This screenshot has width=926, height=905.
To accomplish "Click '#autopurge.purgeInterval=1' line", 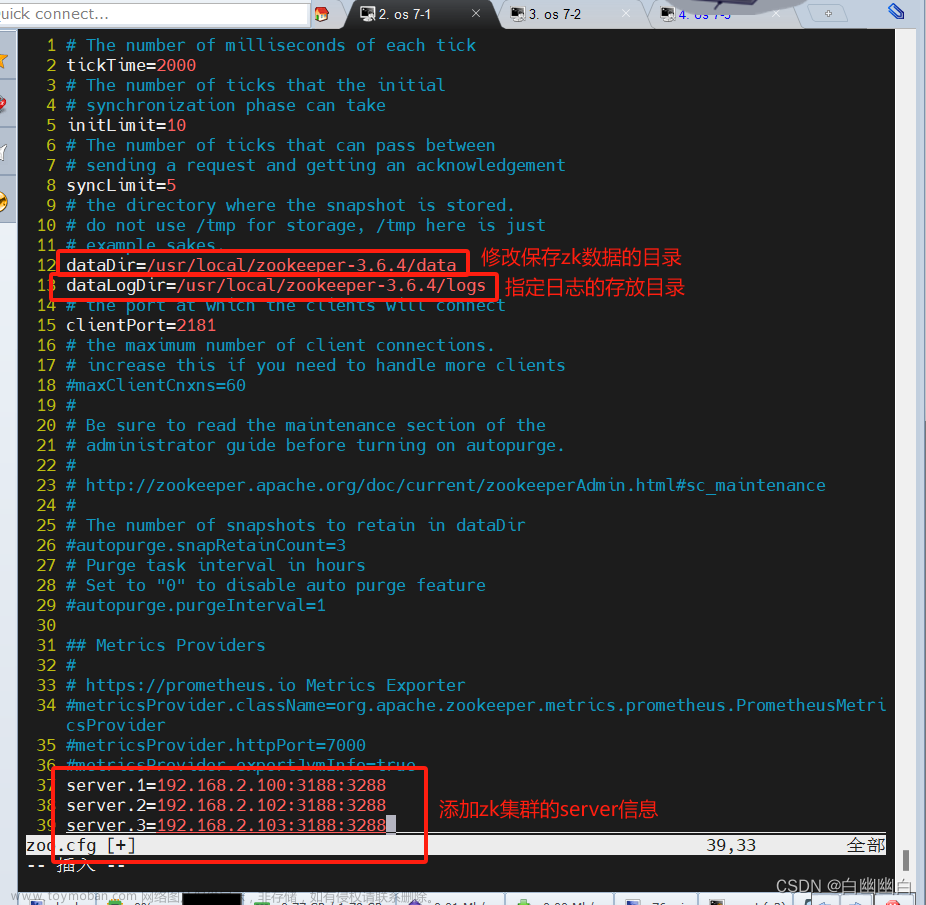I will click(x=196, y=605).
